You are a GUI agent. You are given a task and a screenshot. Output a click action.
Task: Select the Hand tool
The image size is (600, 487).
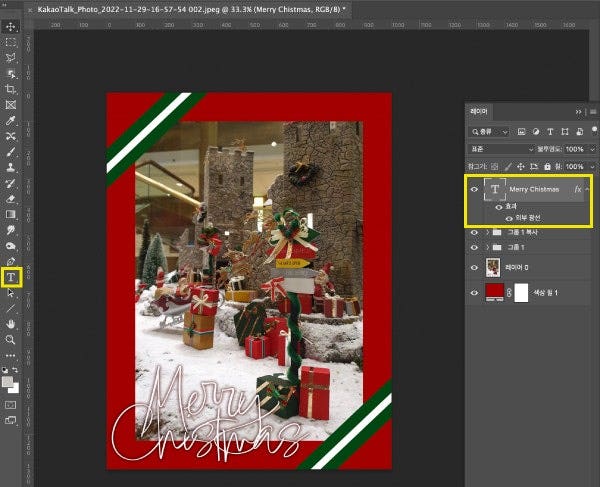[x=11, y=324]
